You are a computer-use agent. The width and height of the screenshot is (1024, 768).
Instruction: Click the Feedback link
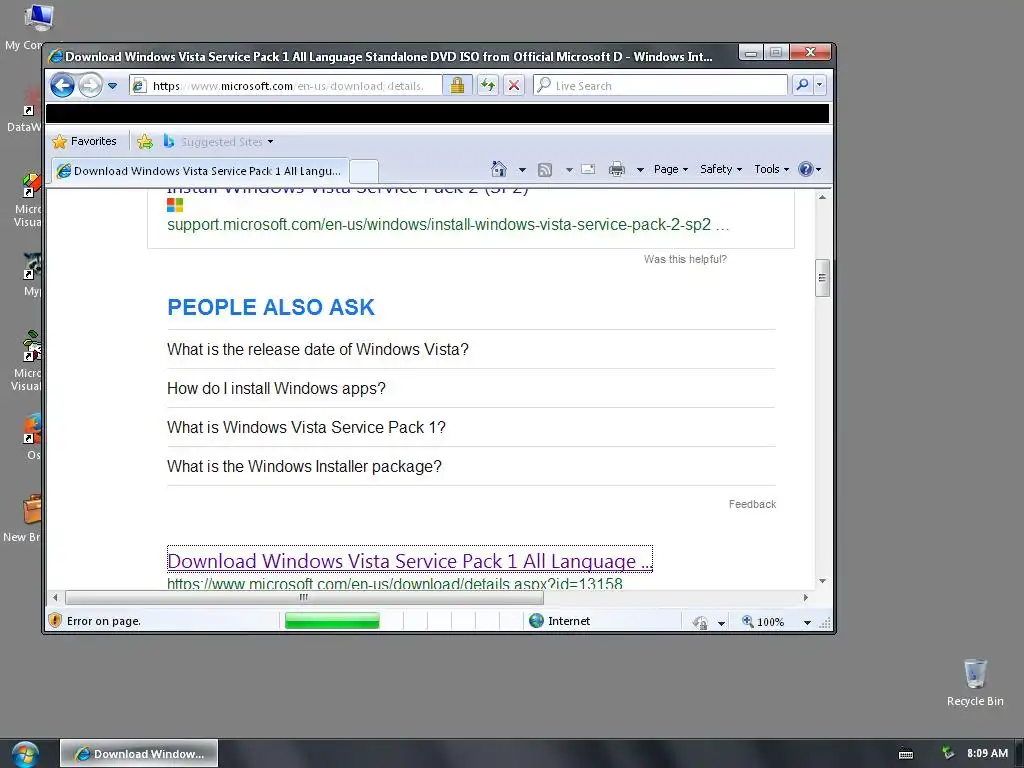point(752,504)
